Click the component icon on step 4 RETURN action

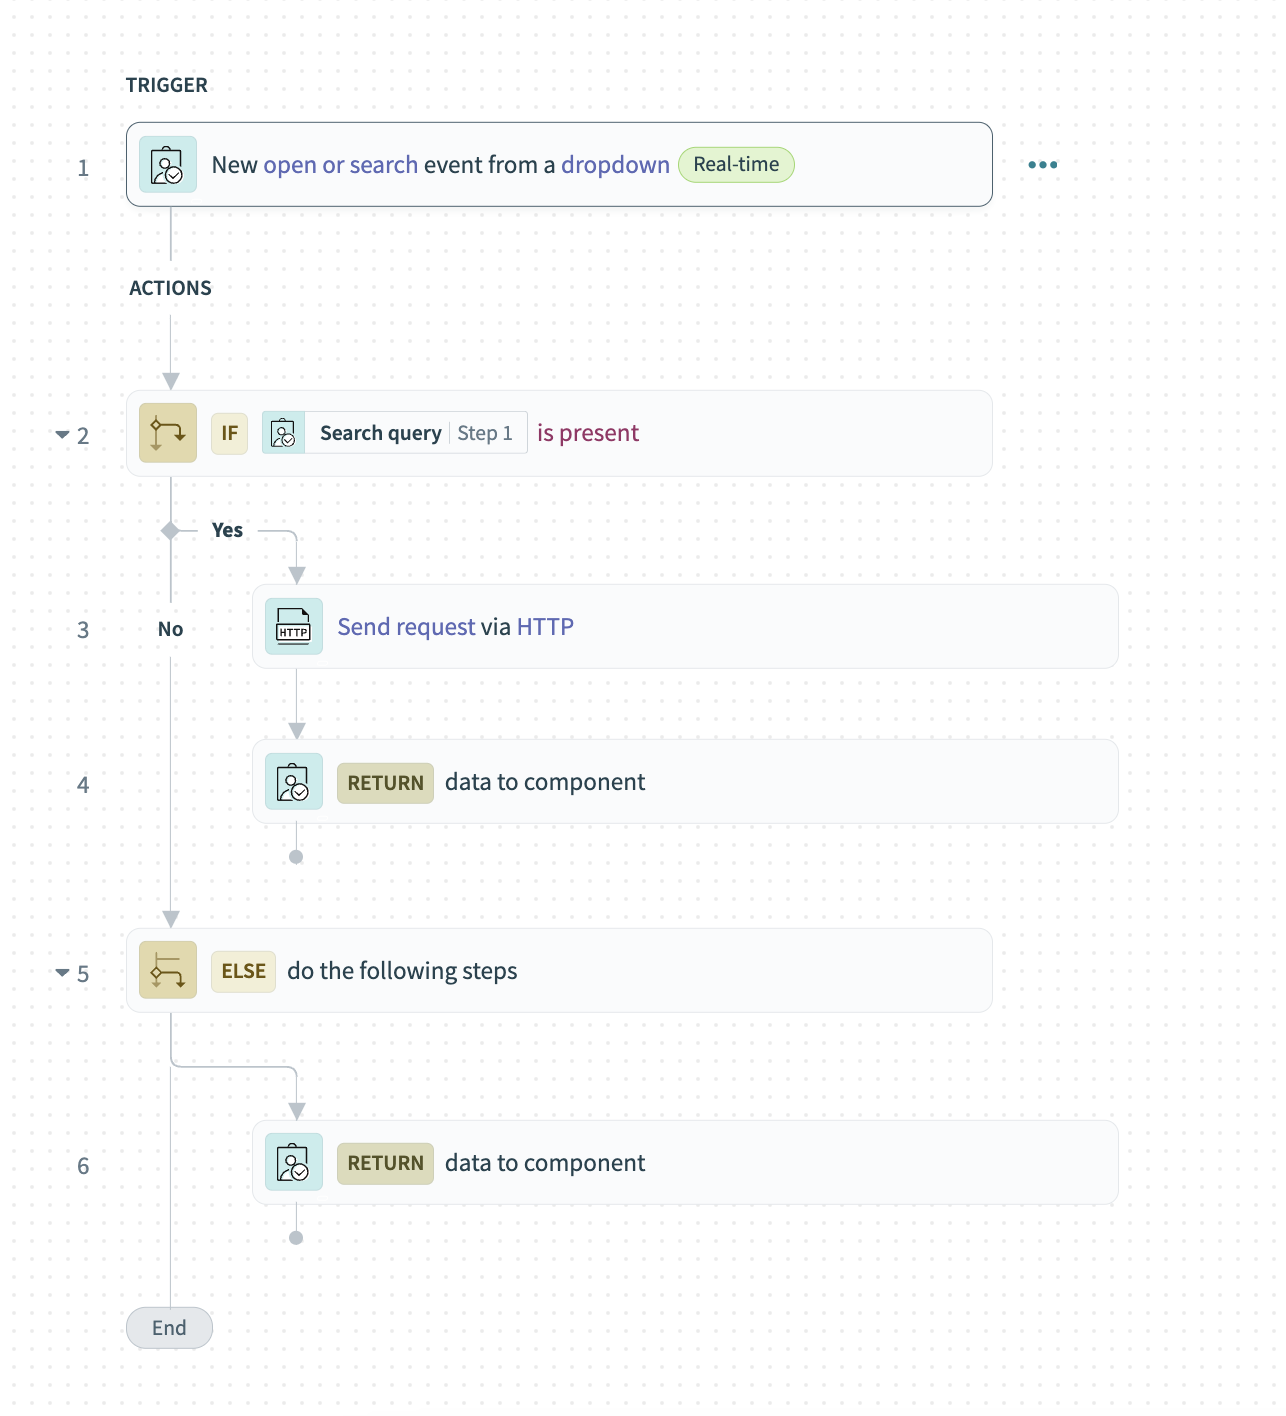click(x=293, y=782)
